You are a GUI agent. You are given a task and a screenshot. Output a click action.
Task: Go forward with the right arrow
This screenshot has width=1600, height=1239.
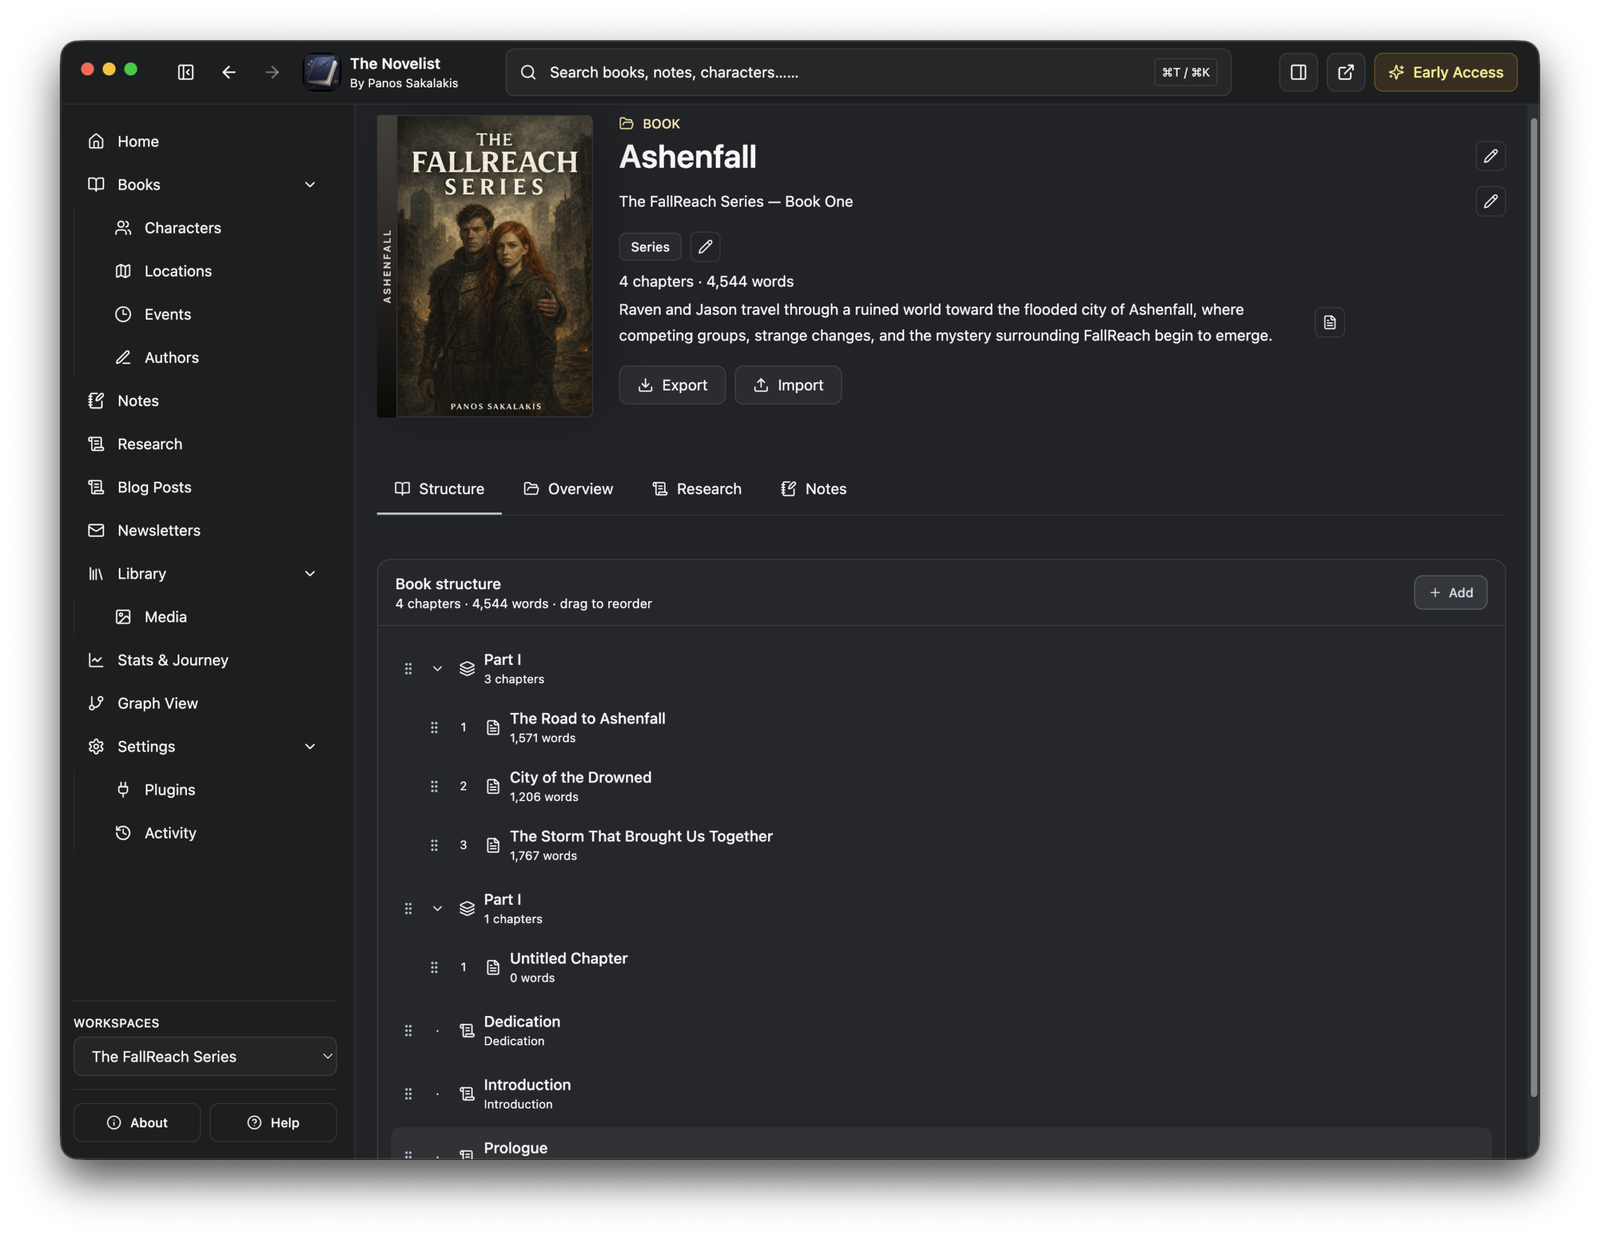(x=272, y=72)
